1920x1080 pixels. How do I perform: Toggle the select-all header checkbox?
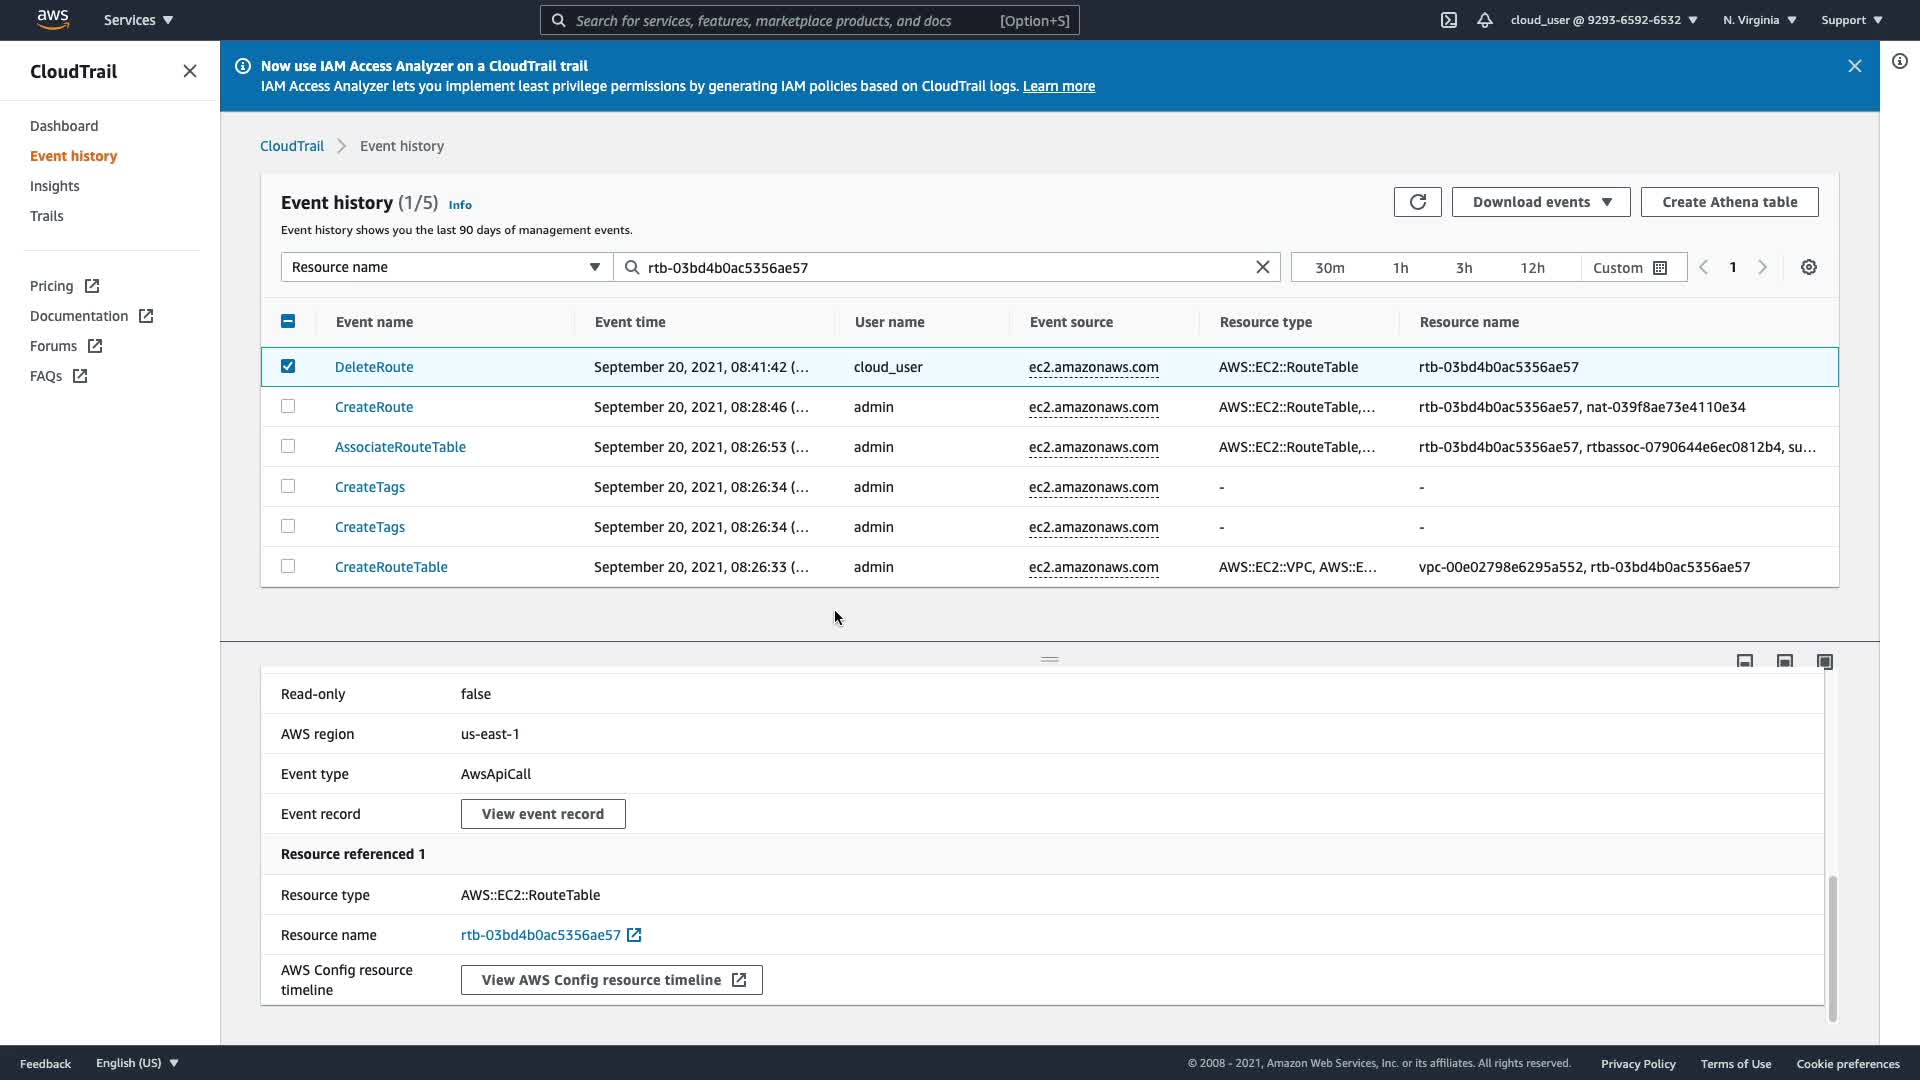click(x=288, y=321)
